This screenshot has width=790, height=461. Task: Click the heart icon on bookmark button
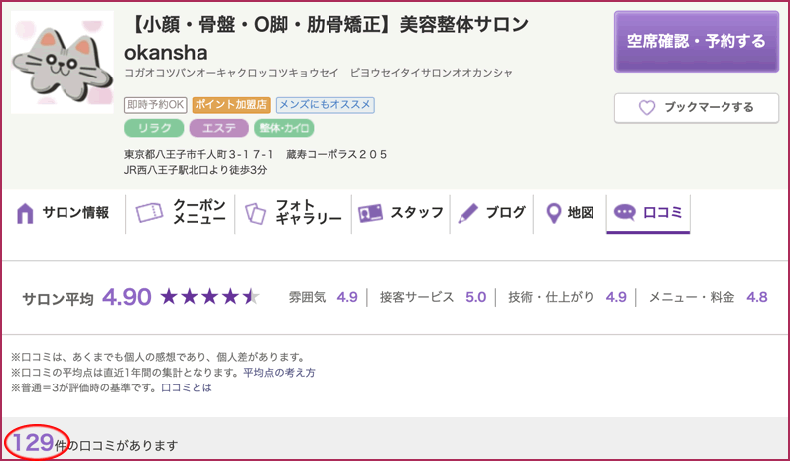[x=646, y=107]
